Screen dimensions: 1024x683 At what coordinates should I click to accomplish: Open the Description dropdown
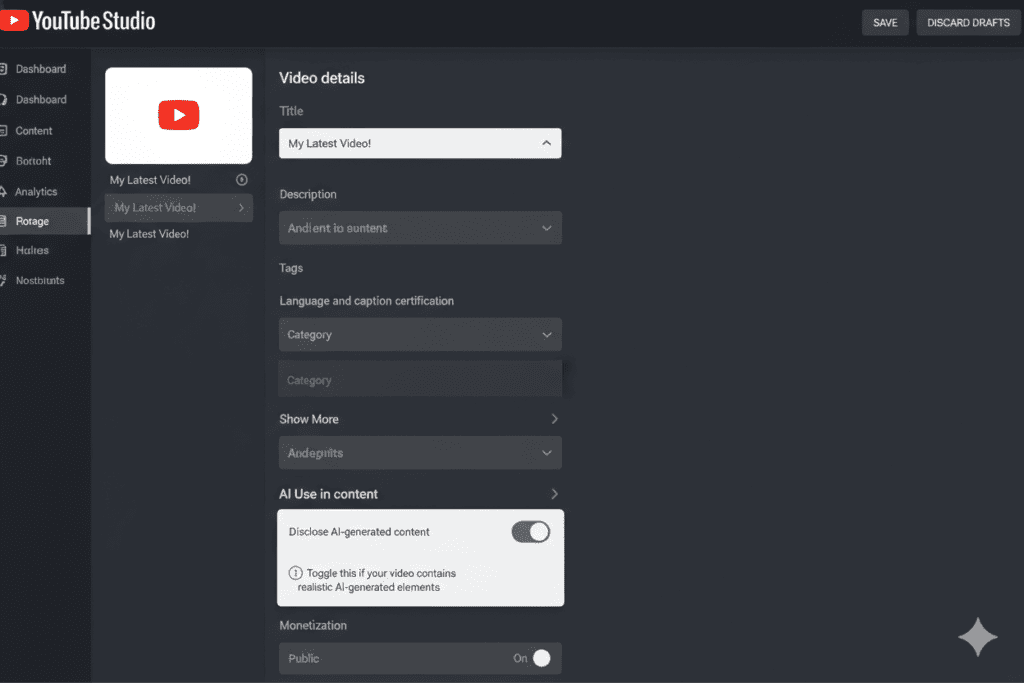420,228
